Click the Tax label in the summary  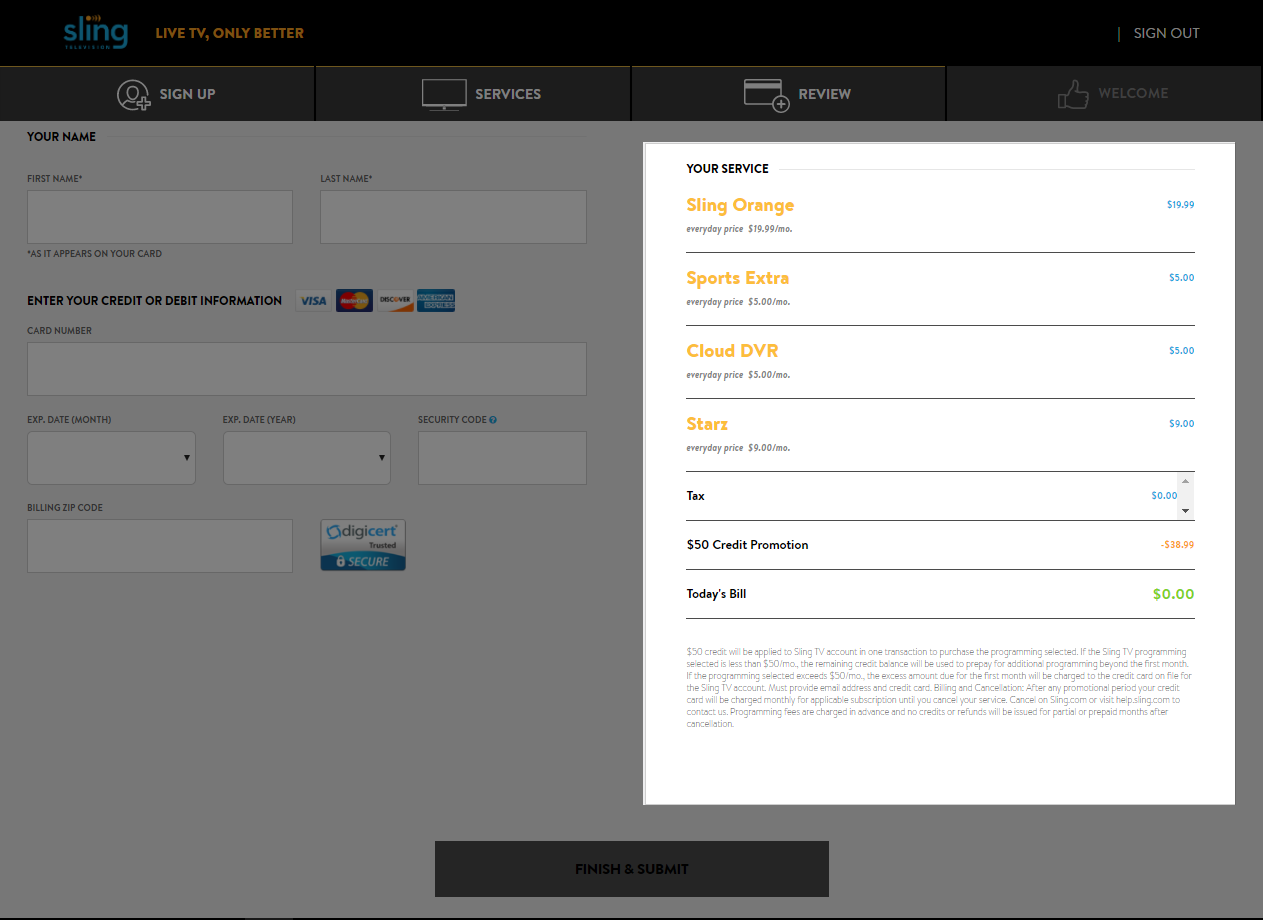pos(696,496)
